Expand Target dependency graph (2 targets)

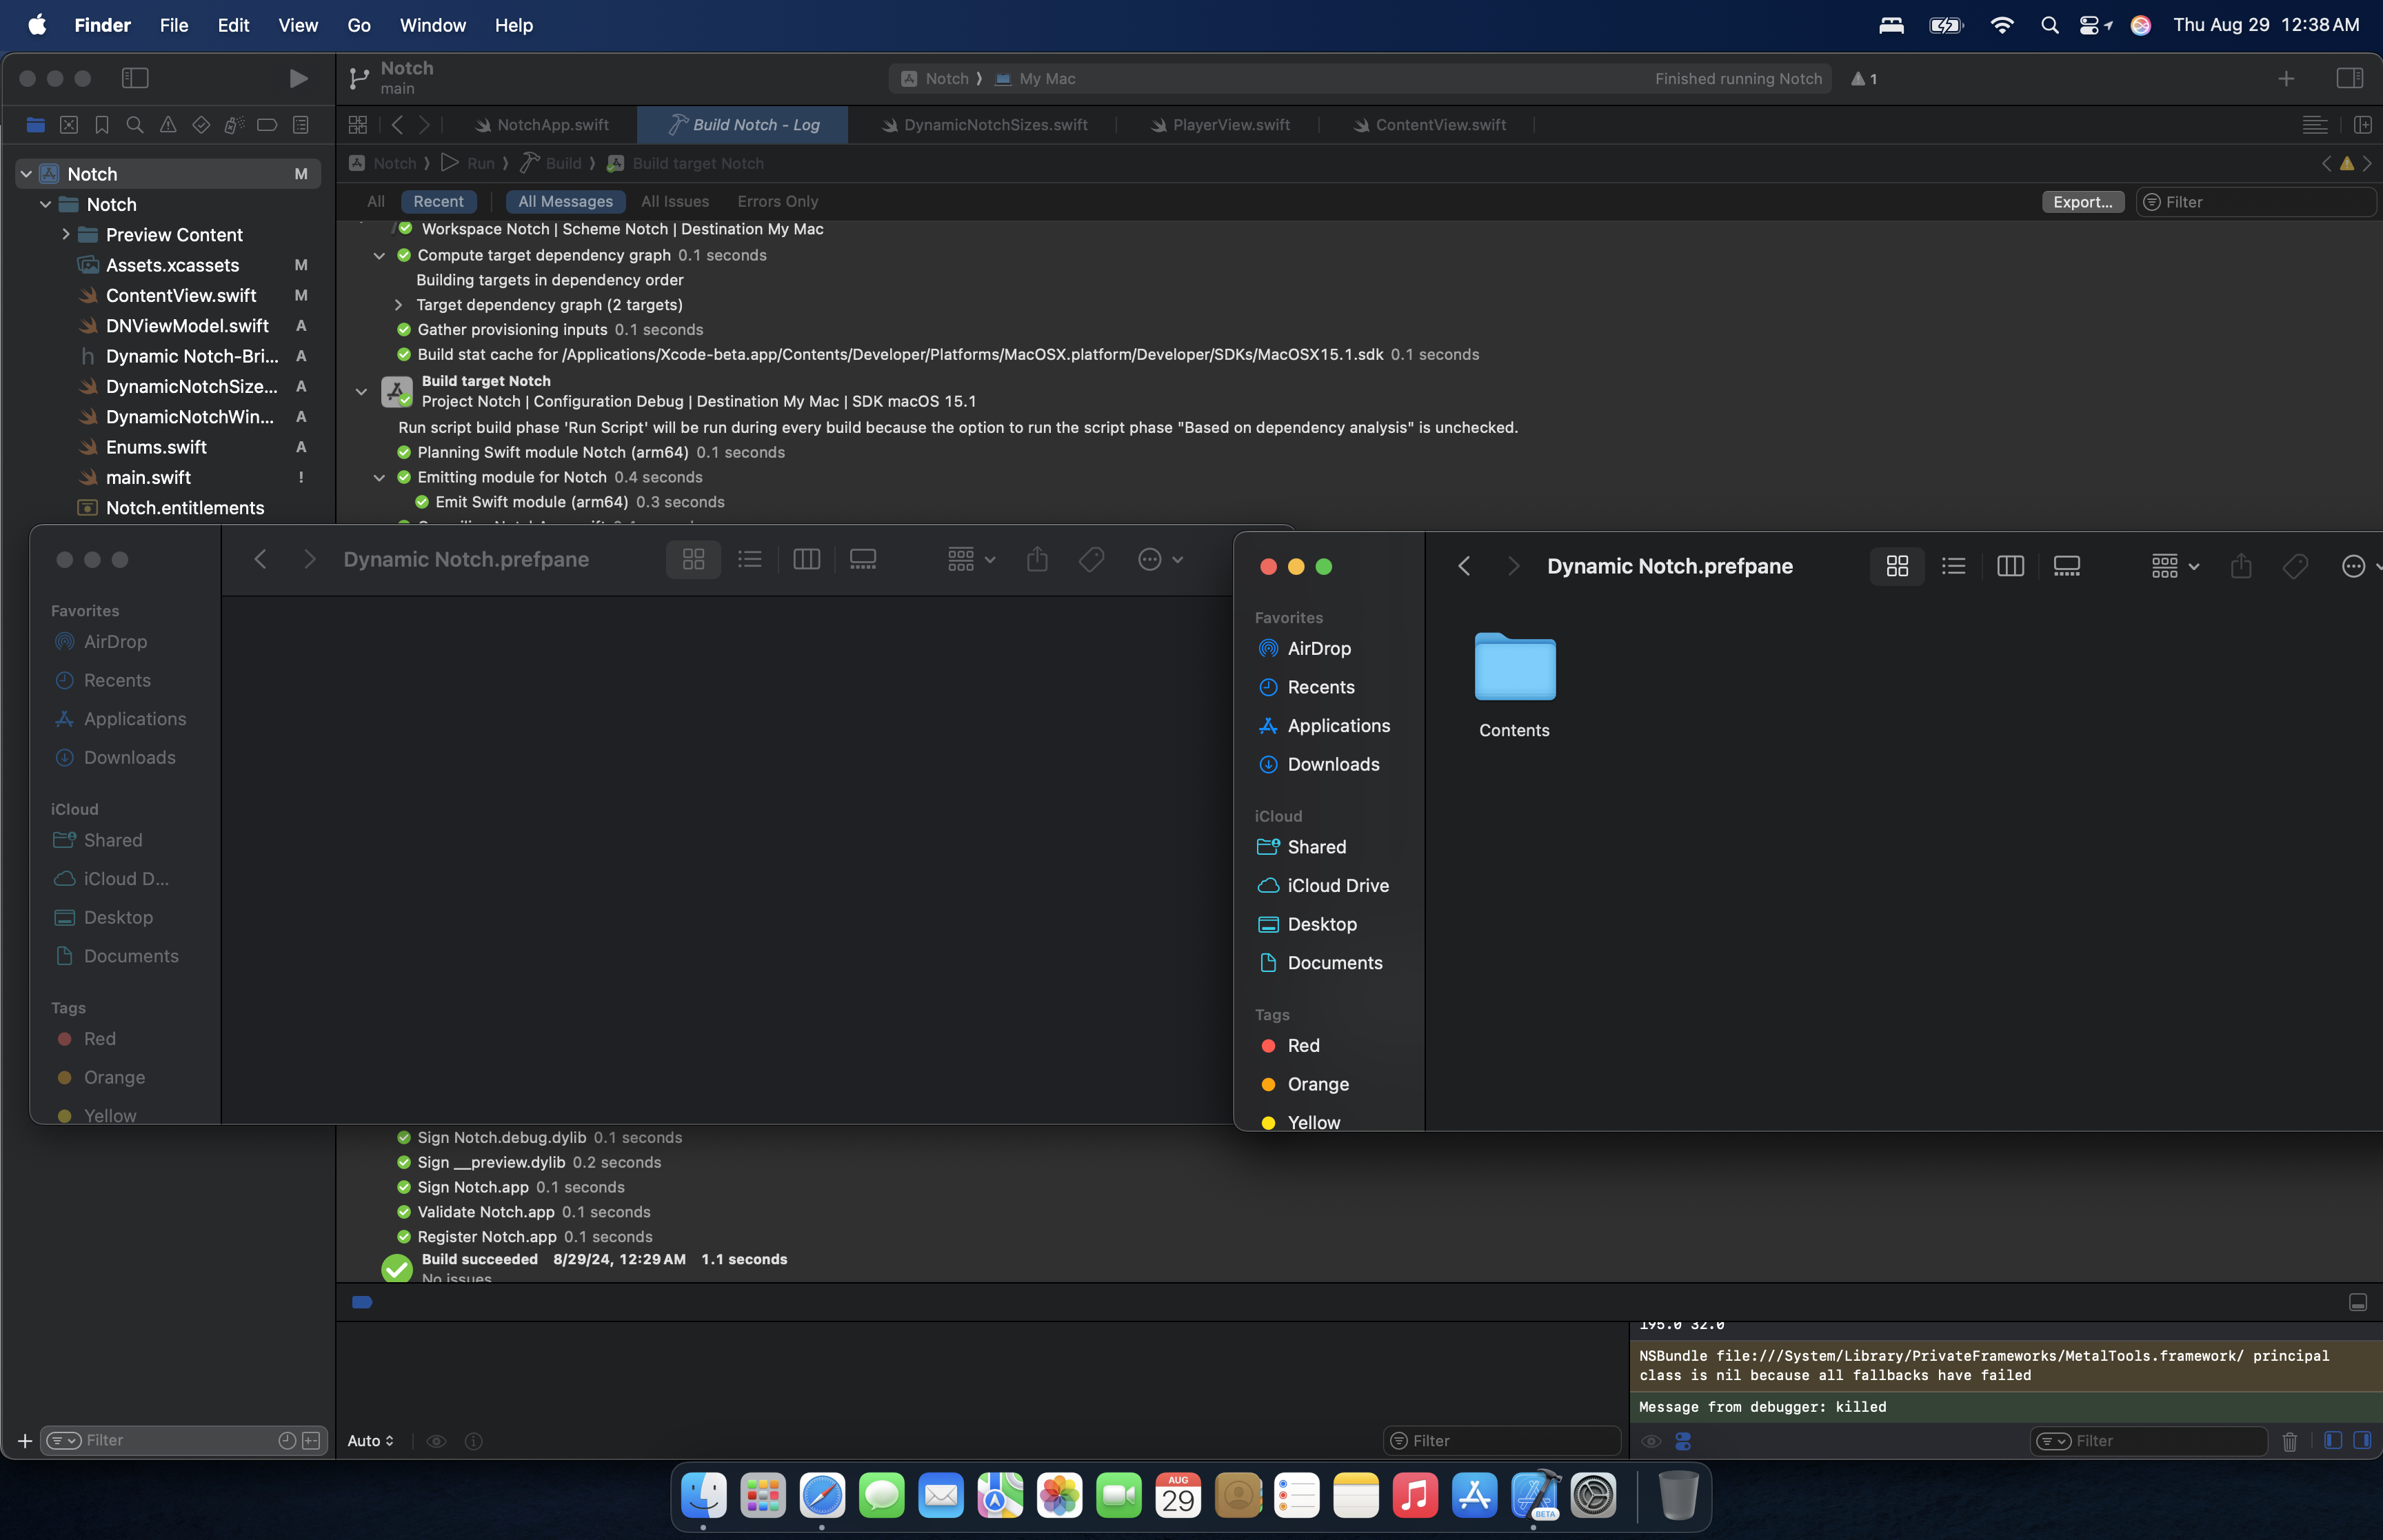[x=398, y=305]
